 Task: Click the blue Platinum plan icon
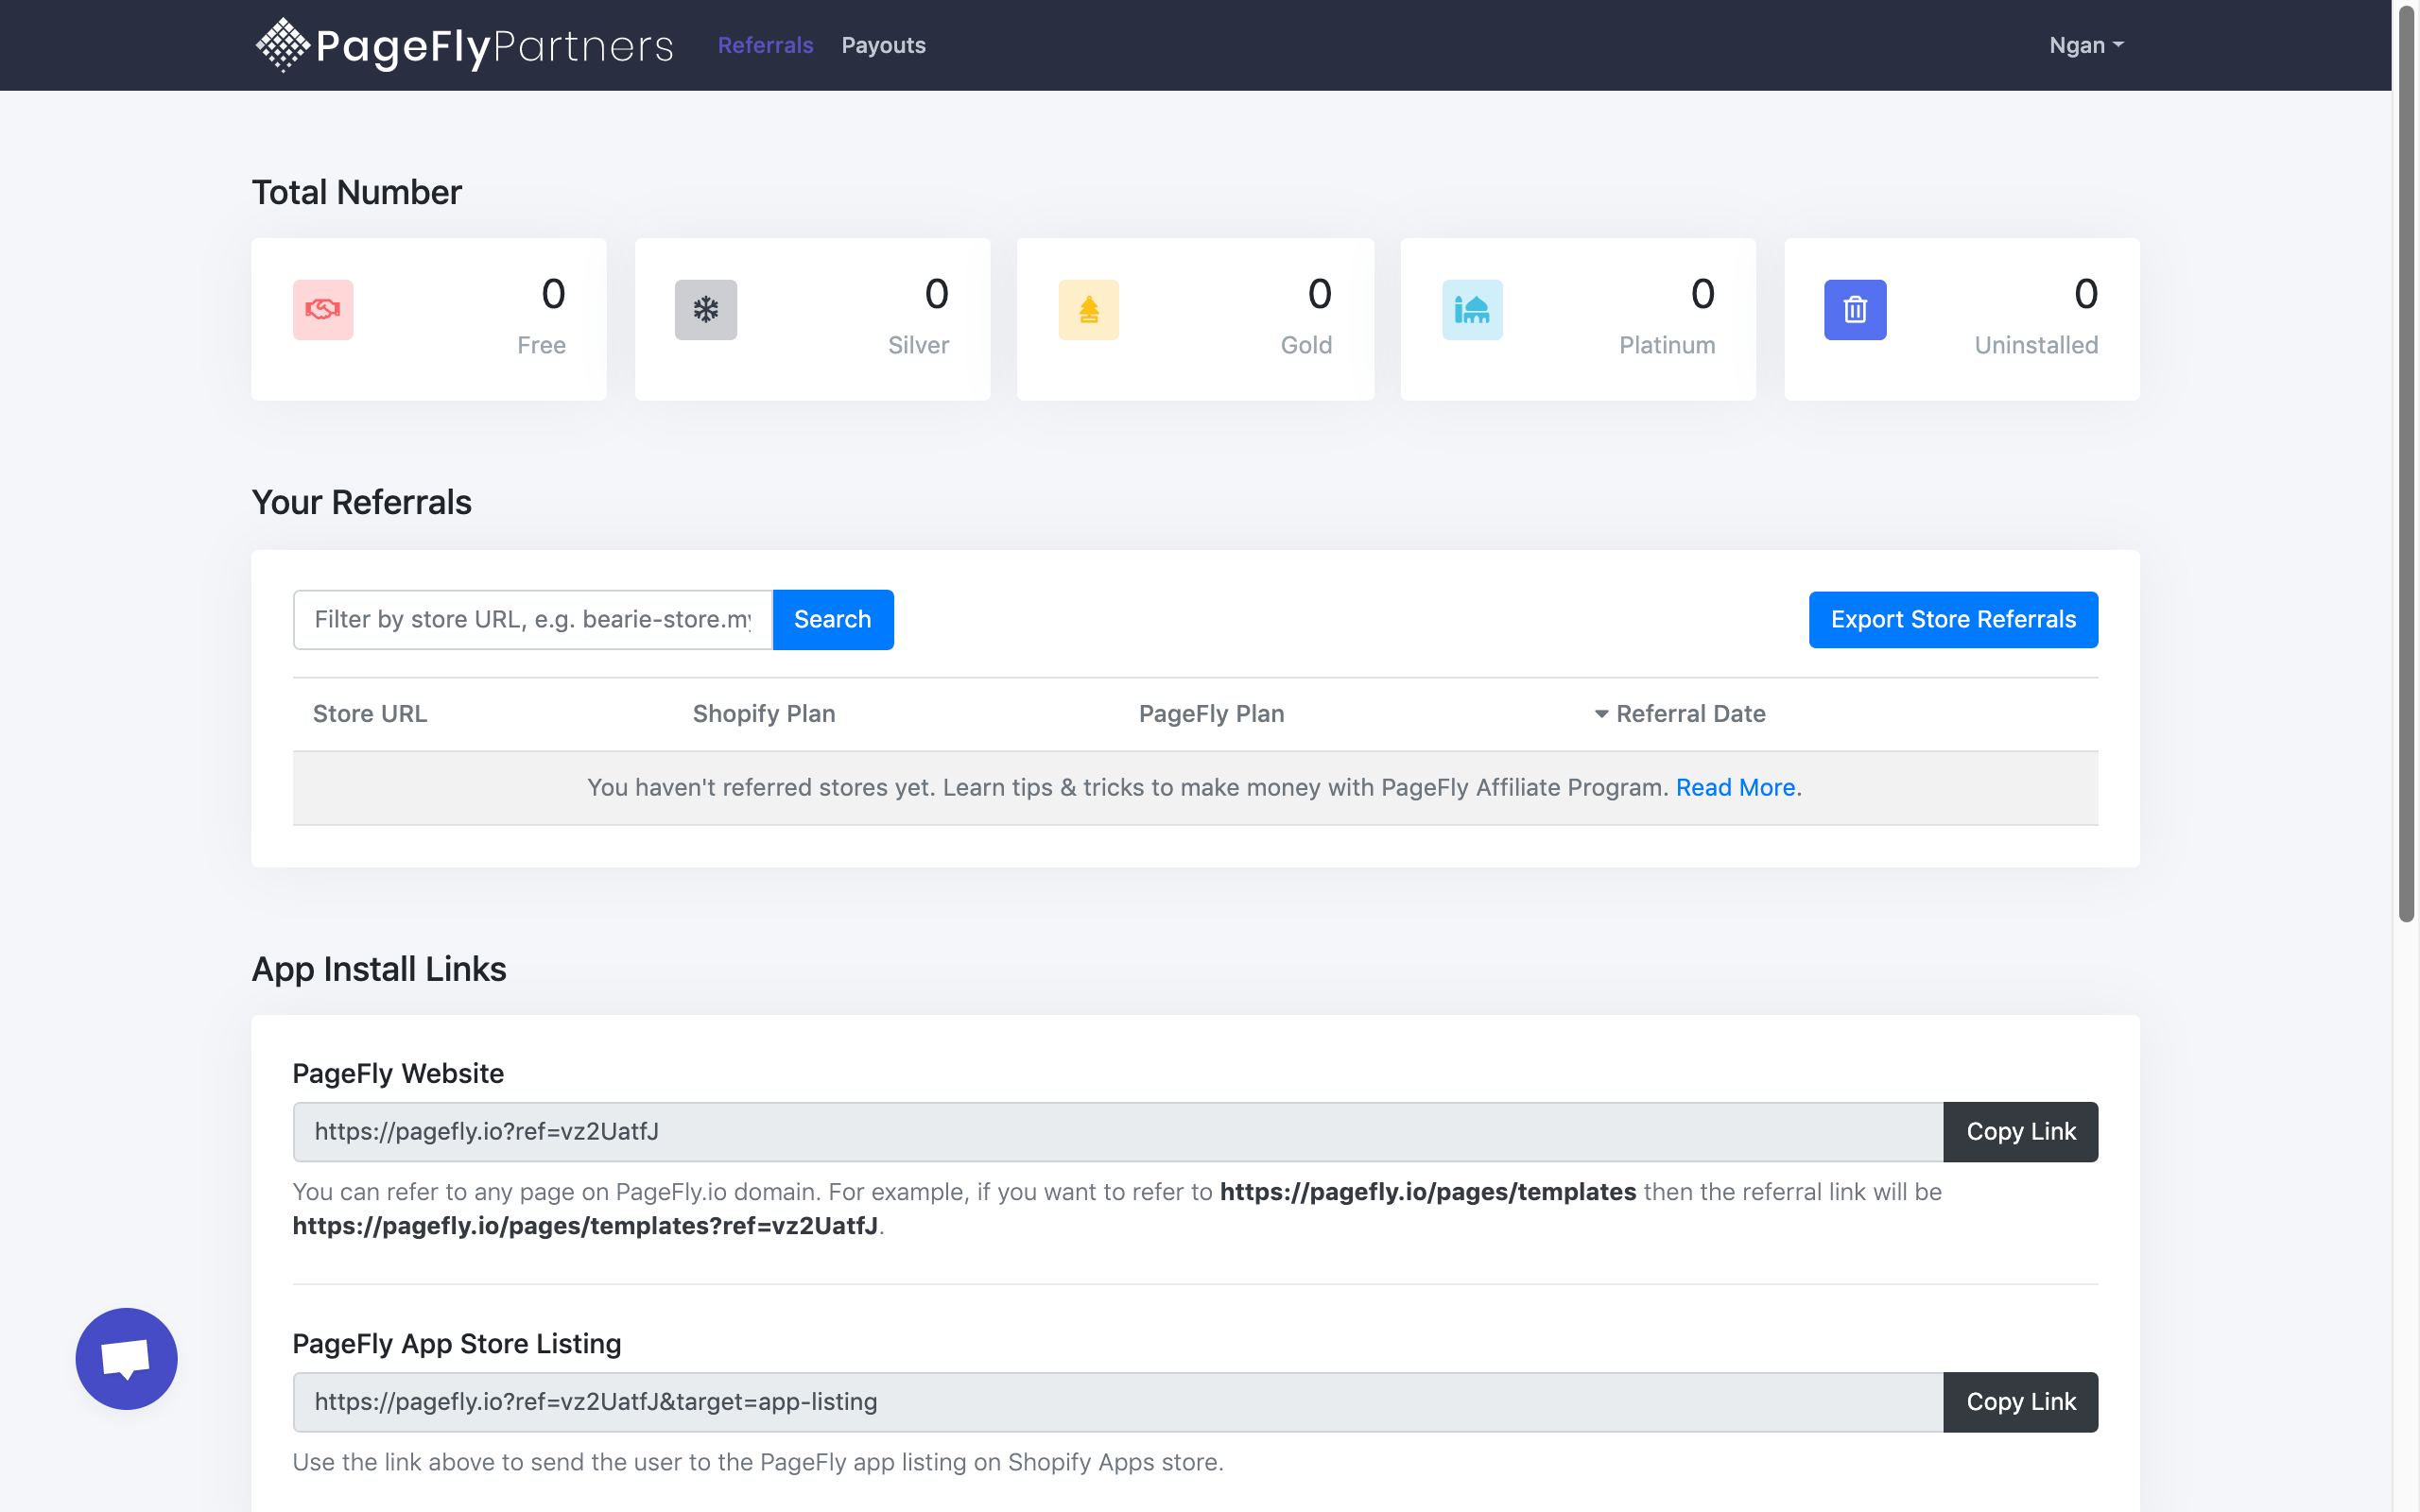pos(1472,310)
